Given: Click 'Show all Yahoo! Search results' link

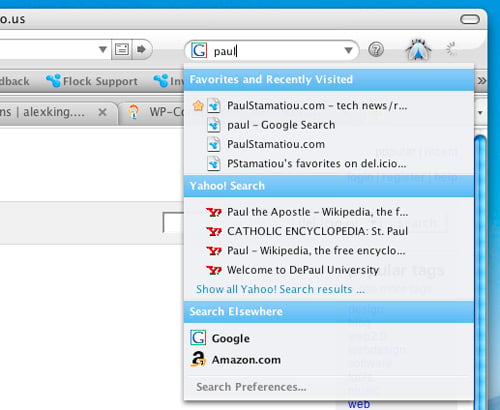Looking at the screenshot, I should (x=280, y=289).
